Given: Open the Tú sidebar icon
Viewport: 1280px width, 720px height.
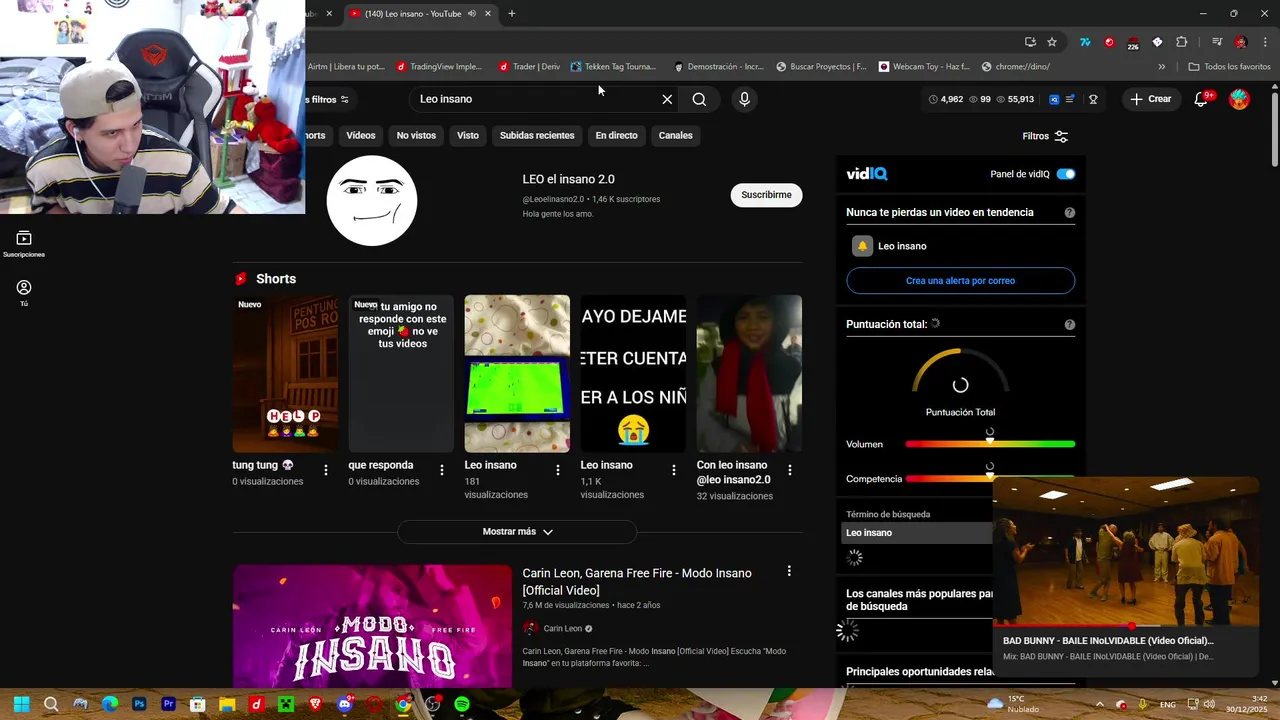Looking at the screenshot, I should coord(24,292).
